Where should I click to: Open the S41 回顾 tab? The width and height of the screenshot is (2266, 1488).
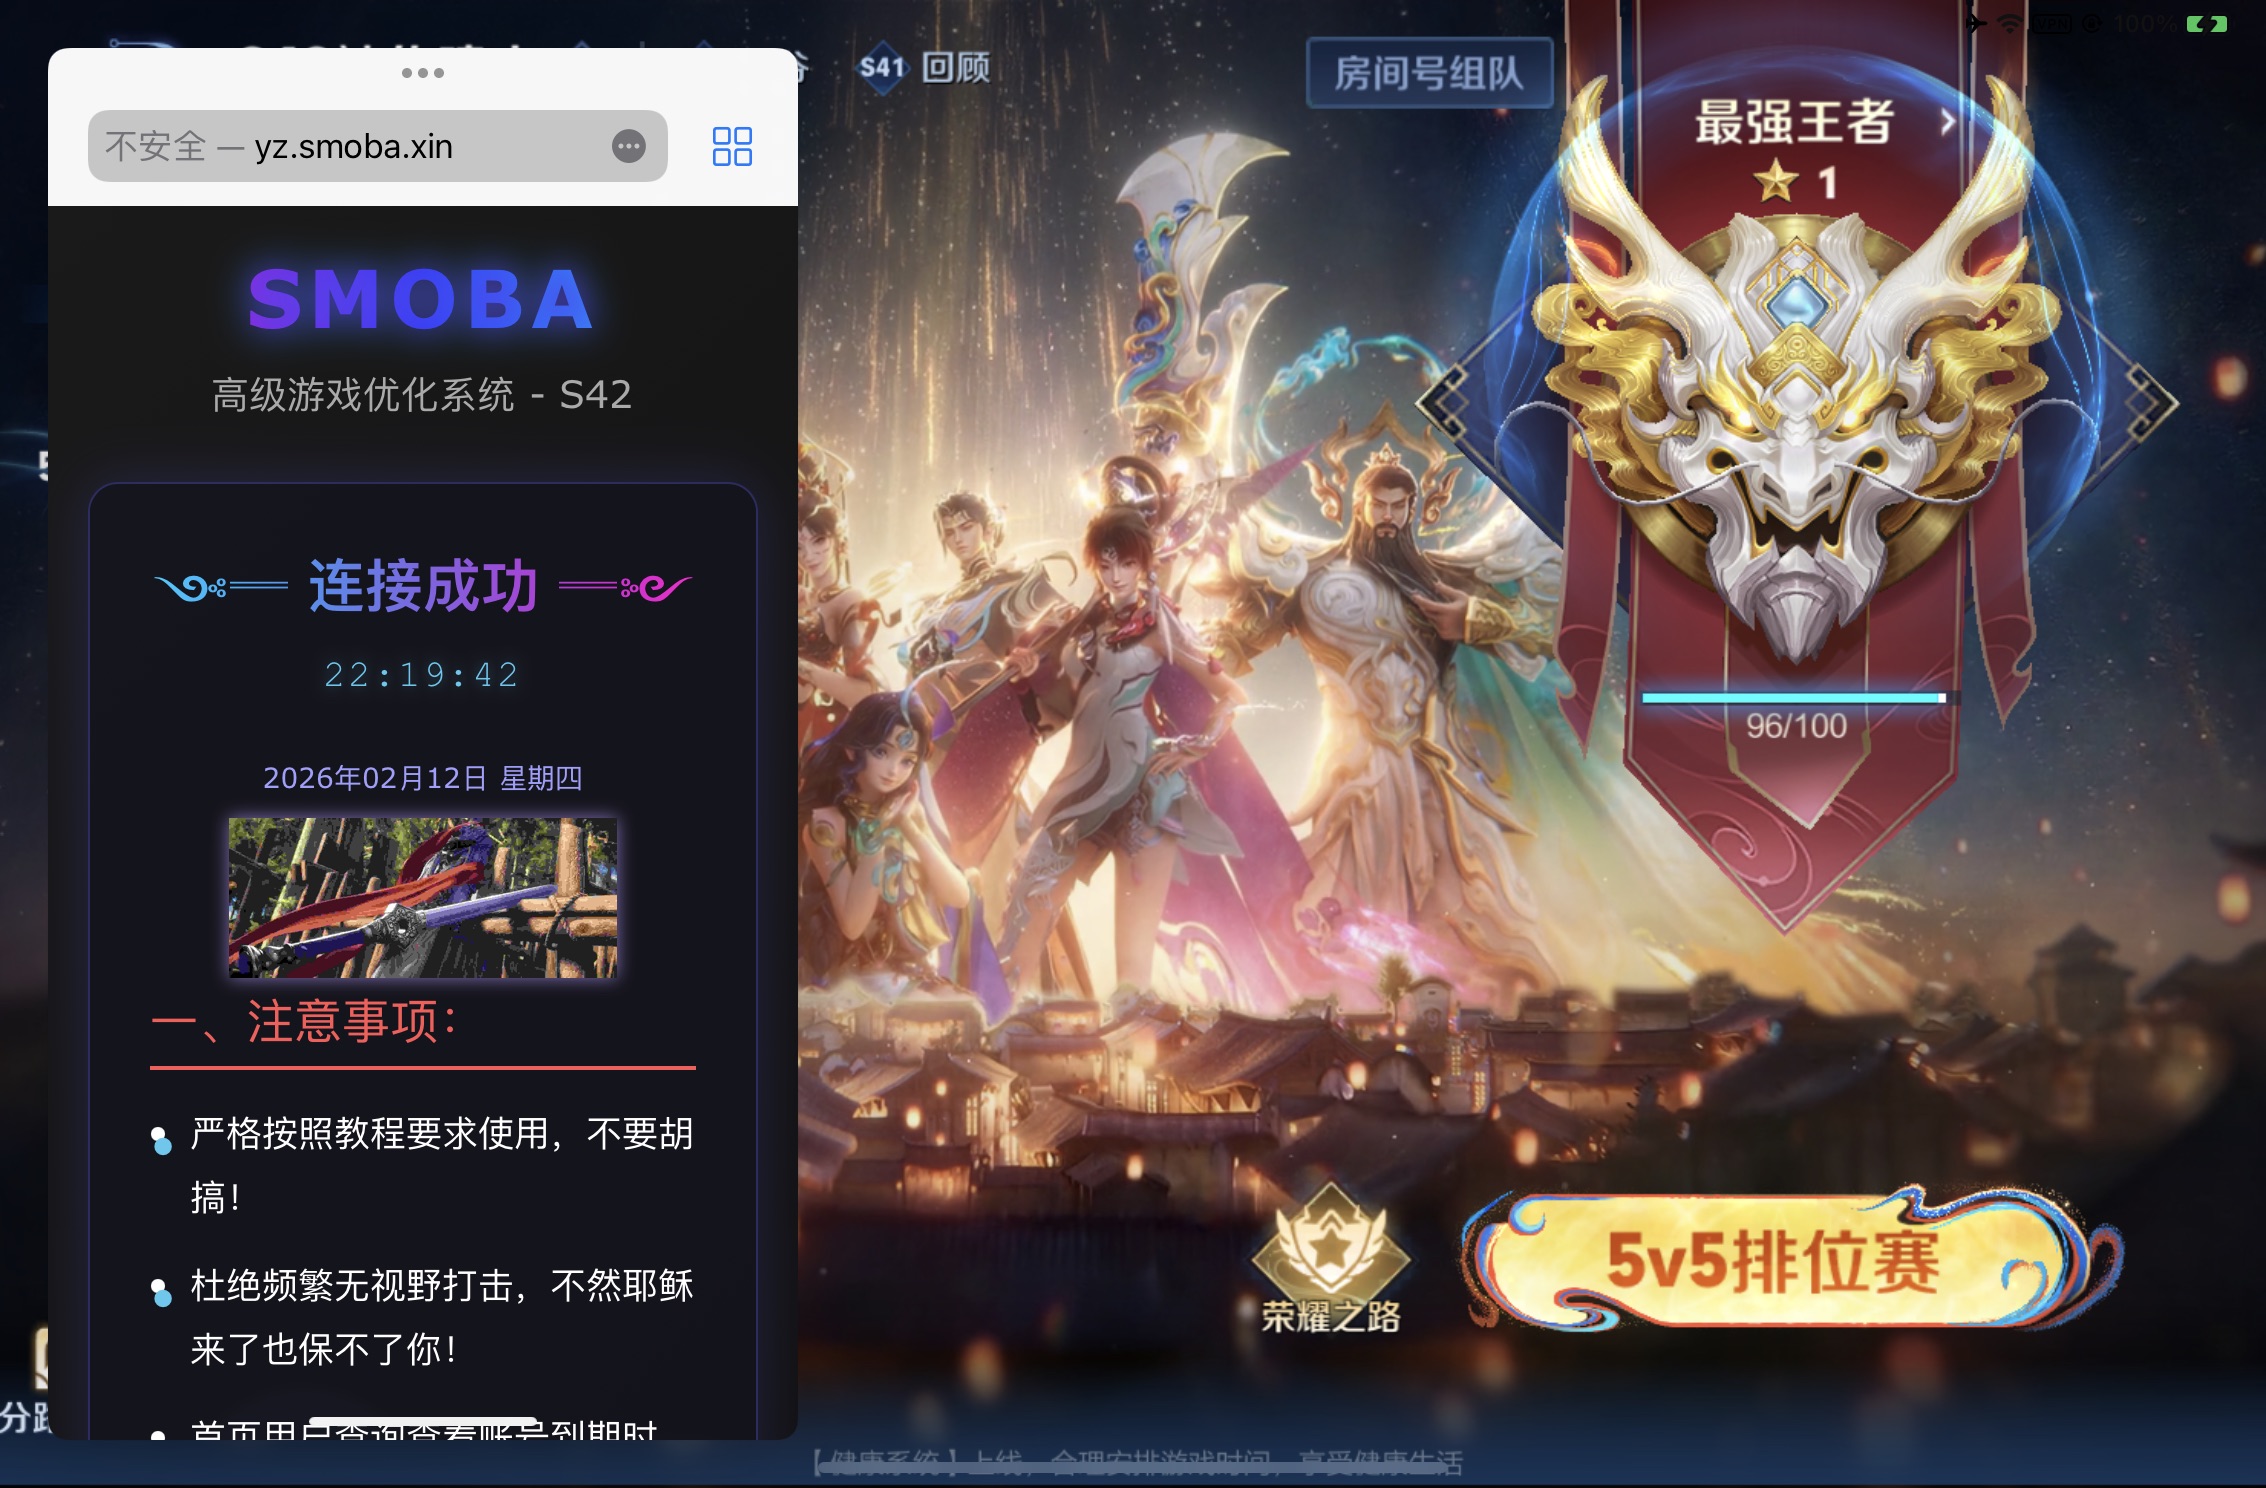tap(925, 67)
